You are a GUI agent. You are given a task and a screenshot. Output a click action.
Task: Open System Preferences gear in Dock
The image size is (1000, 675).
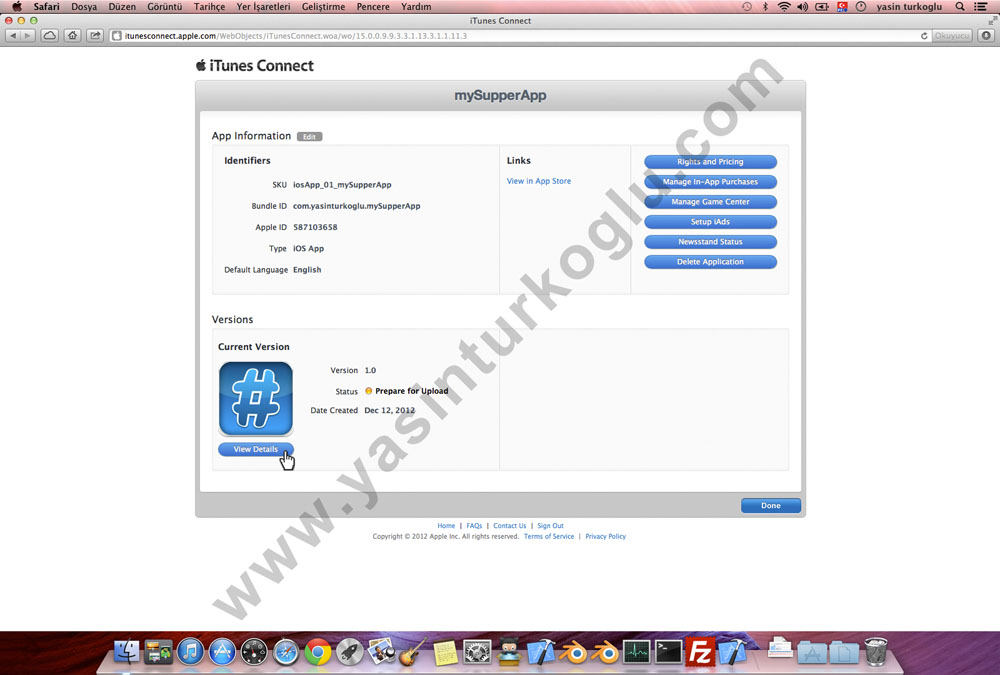pyautogui.click(x=477, y=652)
